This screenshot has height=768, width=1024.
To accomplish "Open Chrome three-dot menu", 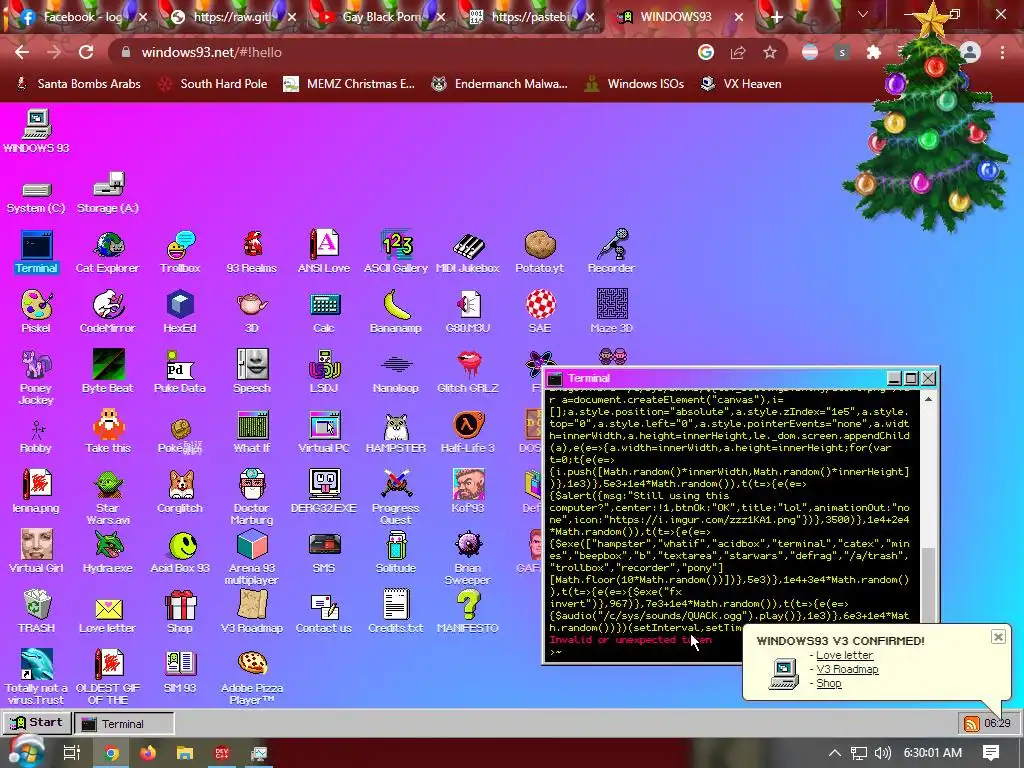I will point(1002,52).
